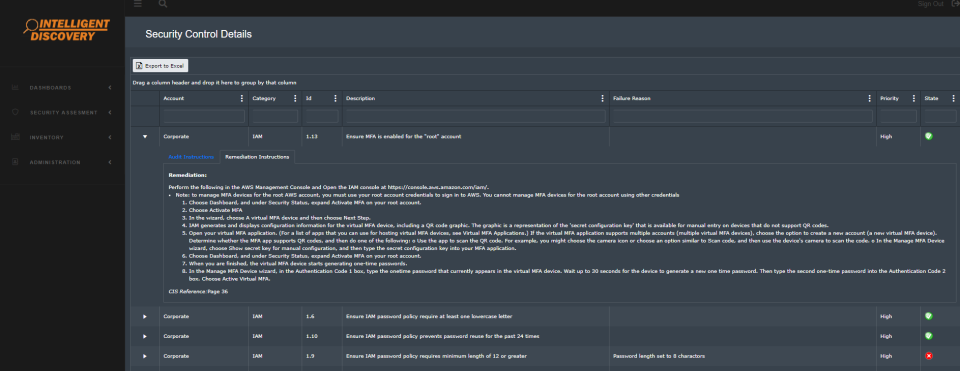This screenshot has width=960, height=371.
Task: Click the Export to Excel button
Action: (160, 66)
